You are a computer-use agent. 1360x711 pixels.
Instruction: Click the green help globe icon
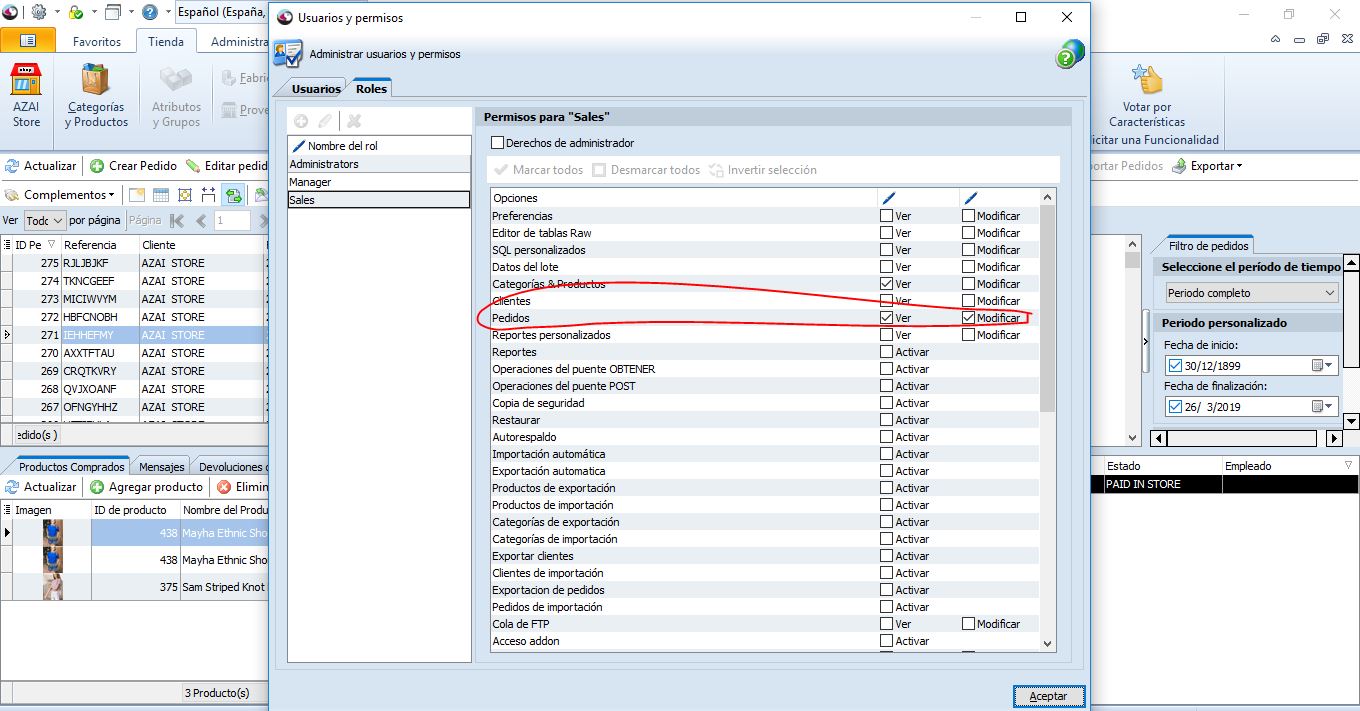(1069, 55)
